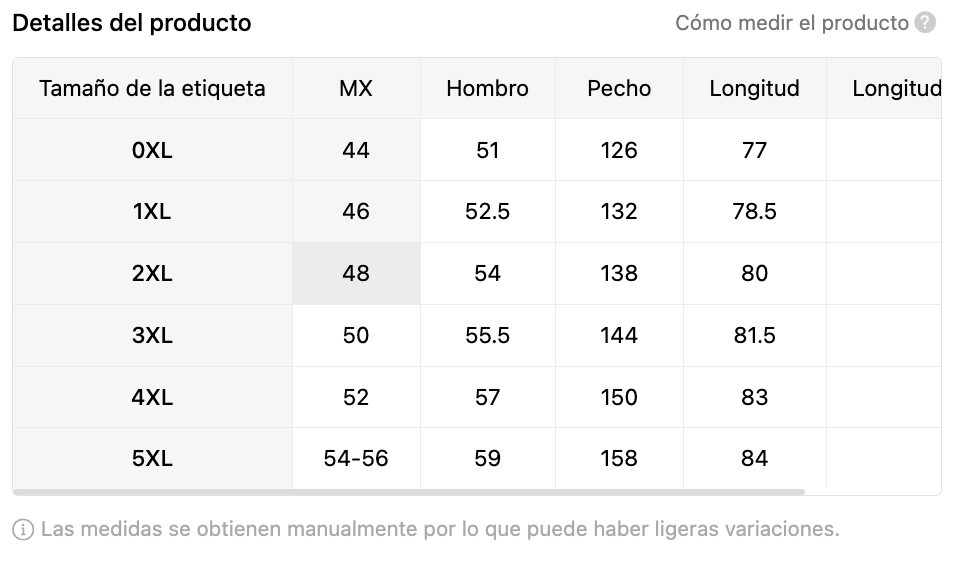Click the 0XL size label row

coord(152,150)
